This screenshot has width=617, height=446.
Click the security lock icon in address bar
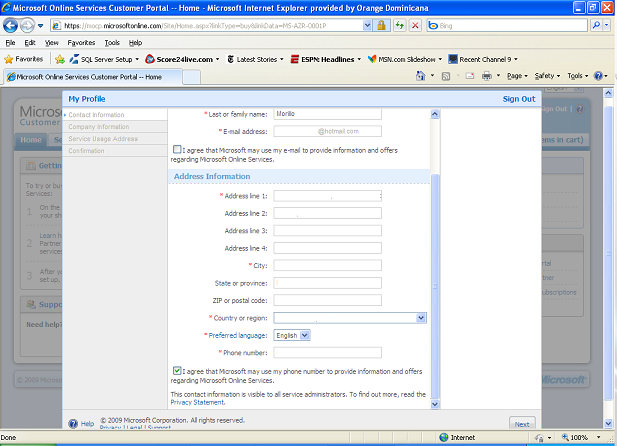point(381,26)
